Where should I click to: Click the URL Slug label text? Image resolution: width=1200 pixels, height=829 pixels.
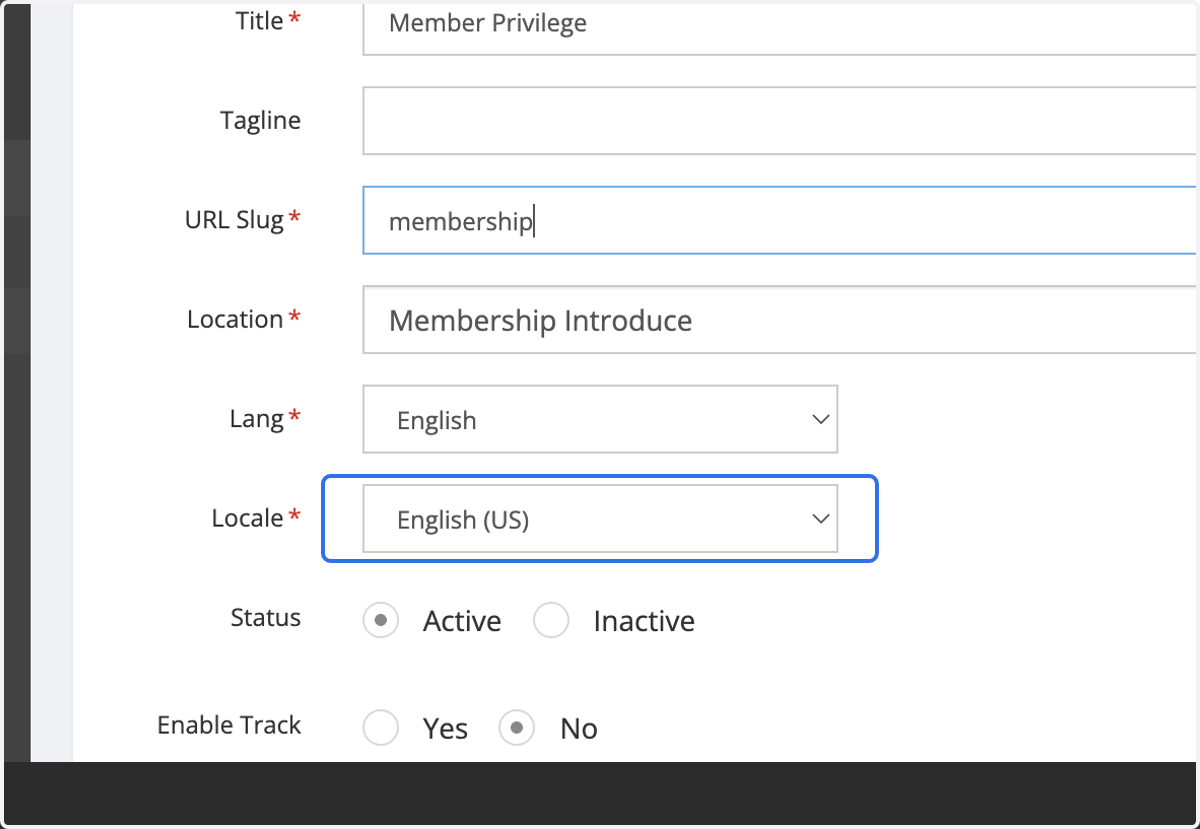click(x=235, y=220)
